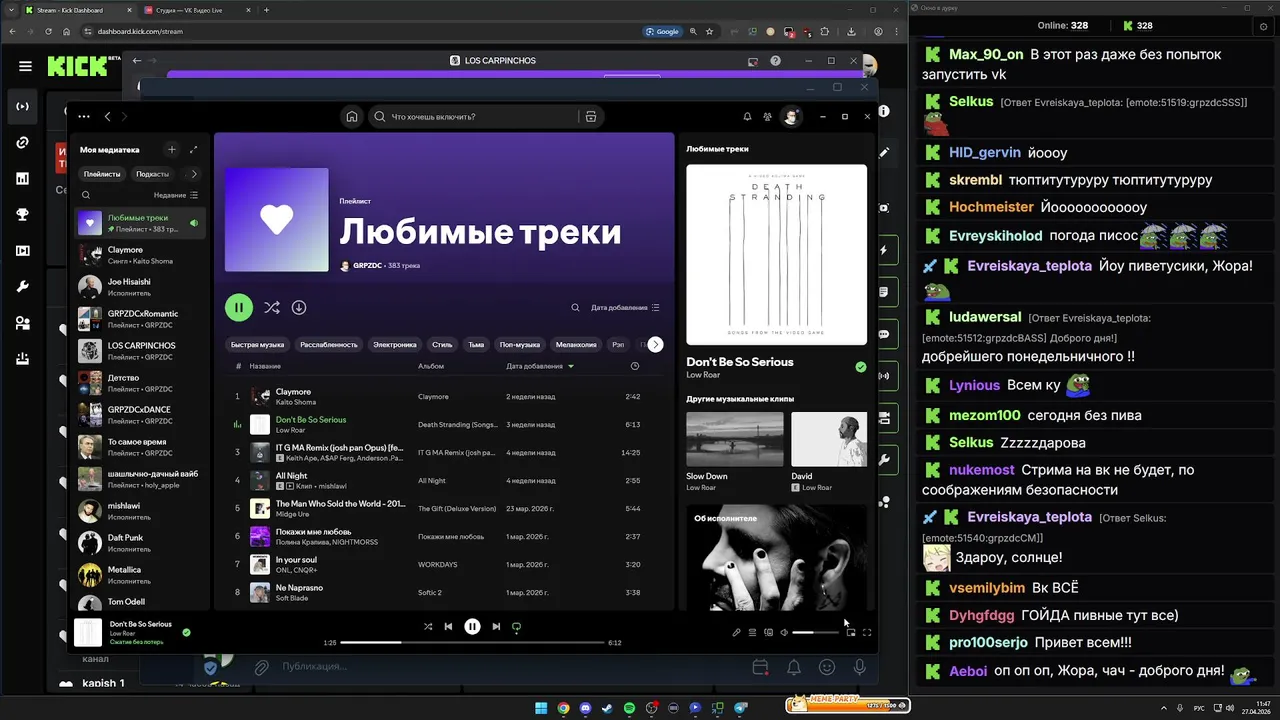This screenshot has height=720, width=1280.
Task: Open Low Roar link in right panel
Action: [x=703, y=375]
